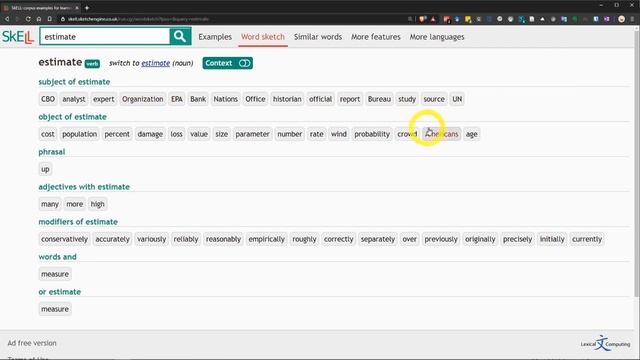Click the wind object collocate
The width and height of the screenshot is (640, 360).
[x=338, y=134]
